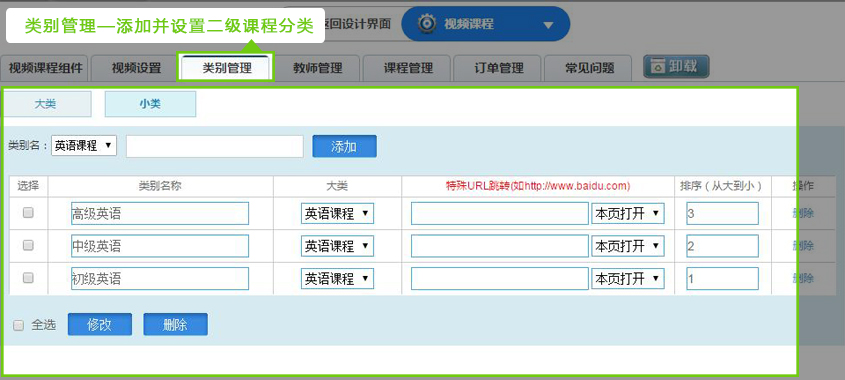Viewport: 845px width, 380px height.
Task: Toggle the 全选 checkbox
Action: [19, 325]
